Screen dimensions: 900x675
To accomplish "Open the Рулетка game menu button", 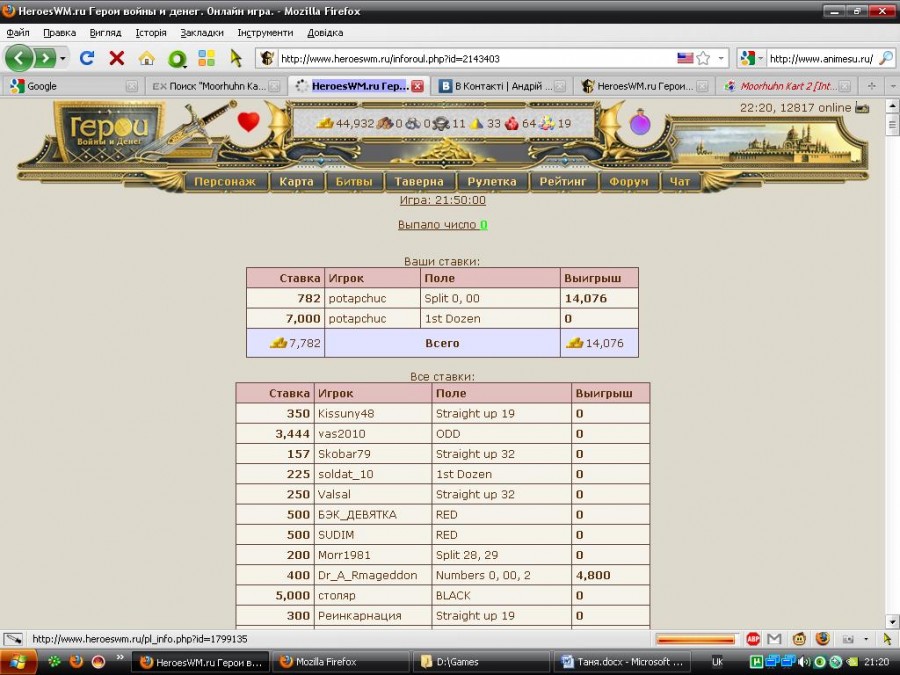I will tap(492, 182).
